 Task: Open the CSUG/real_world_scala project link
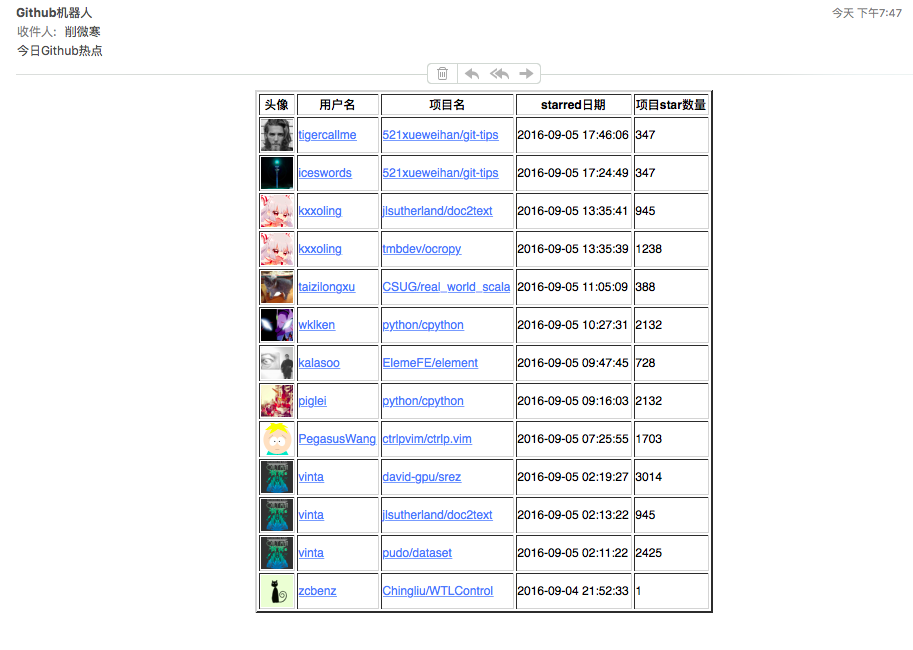446,287
